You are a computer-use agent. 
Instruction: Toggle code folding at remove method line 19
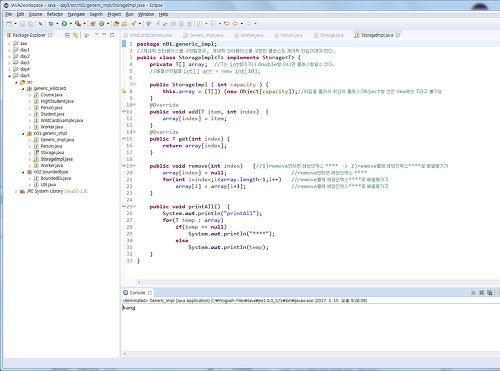134,166
